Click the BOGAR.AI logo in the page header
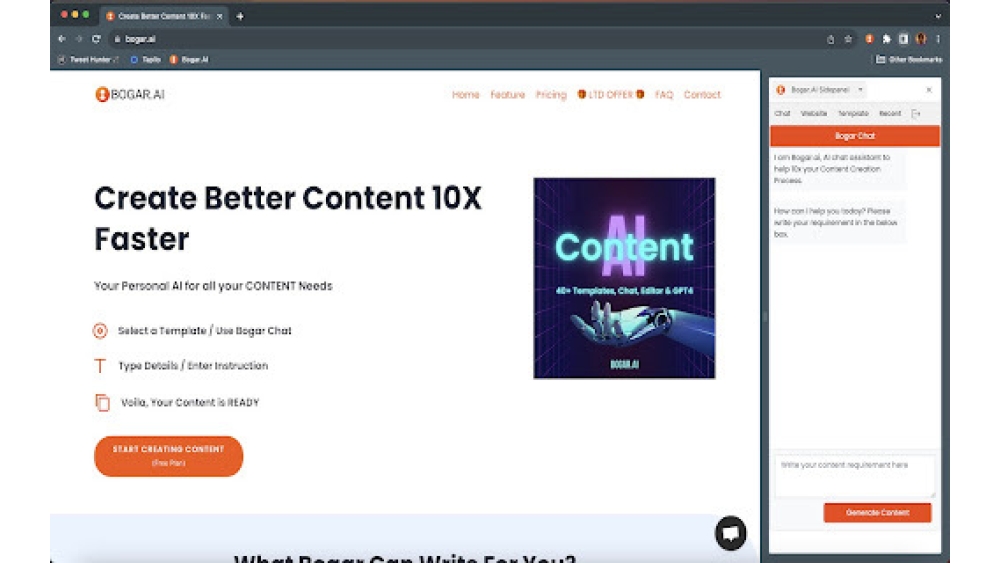 (130, 94)
